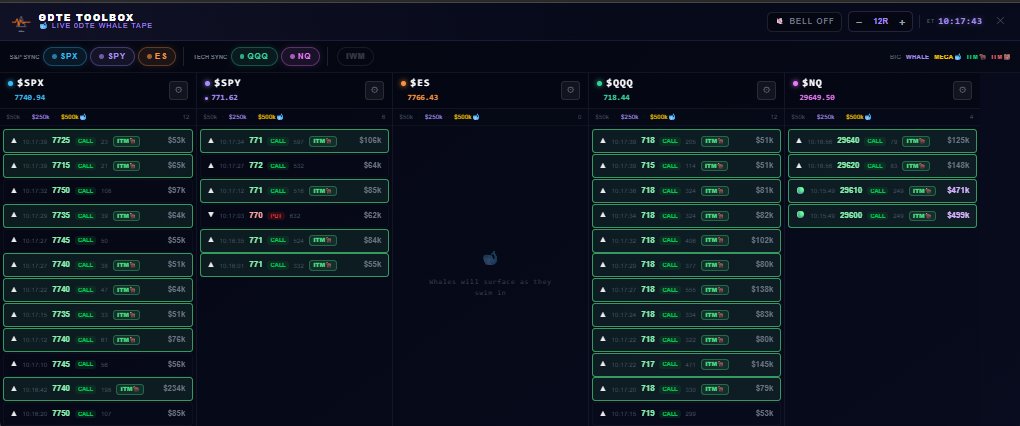This screenshot has height=426, width=1020.
Task: Click the SPY price 771.62
Action: pyautogui.click(x=224, y=98)
